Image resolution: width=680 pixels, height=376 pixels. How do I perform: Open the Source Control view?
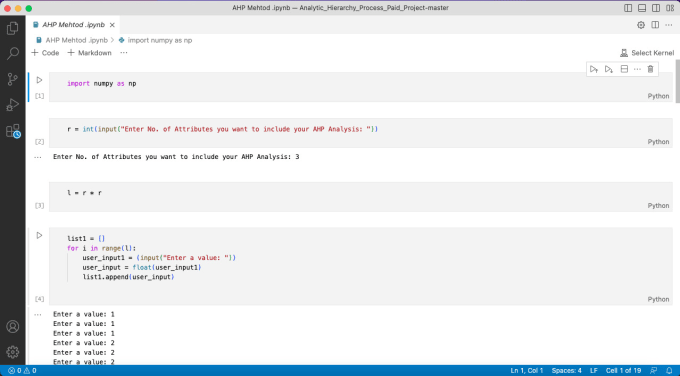[13, 79]
